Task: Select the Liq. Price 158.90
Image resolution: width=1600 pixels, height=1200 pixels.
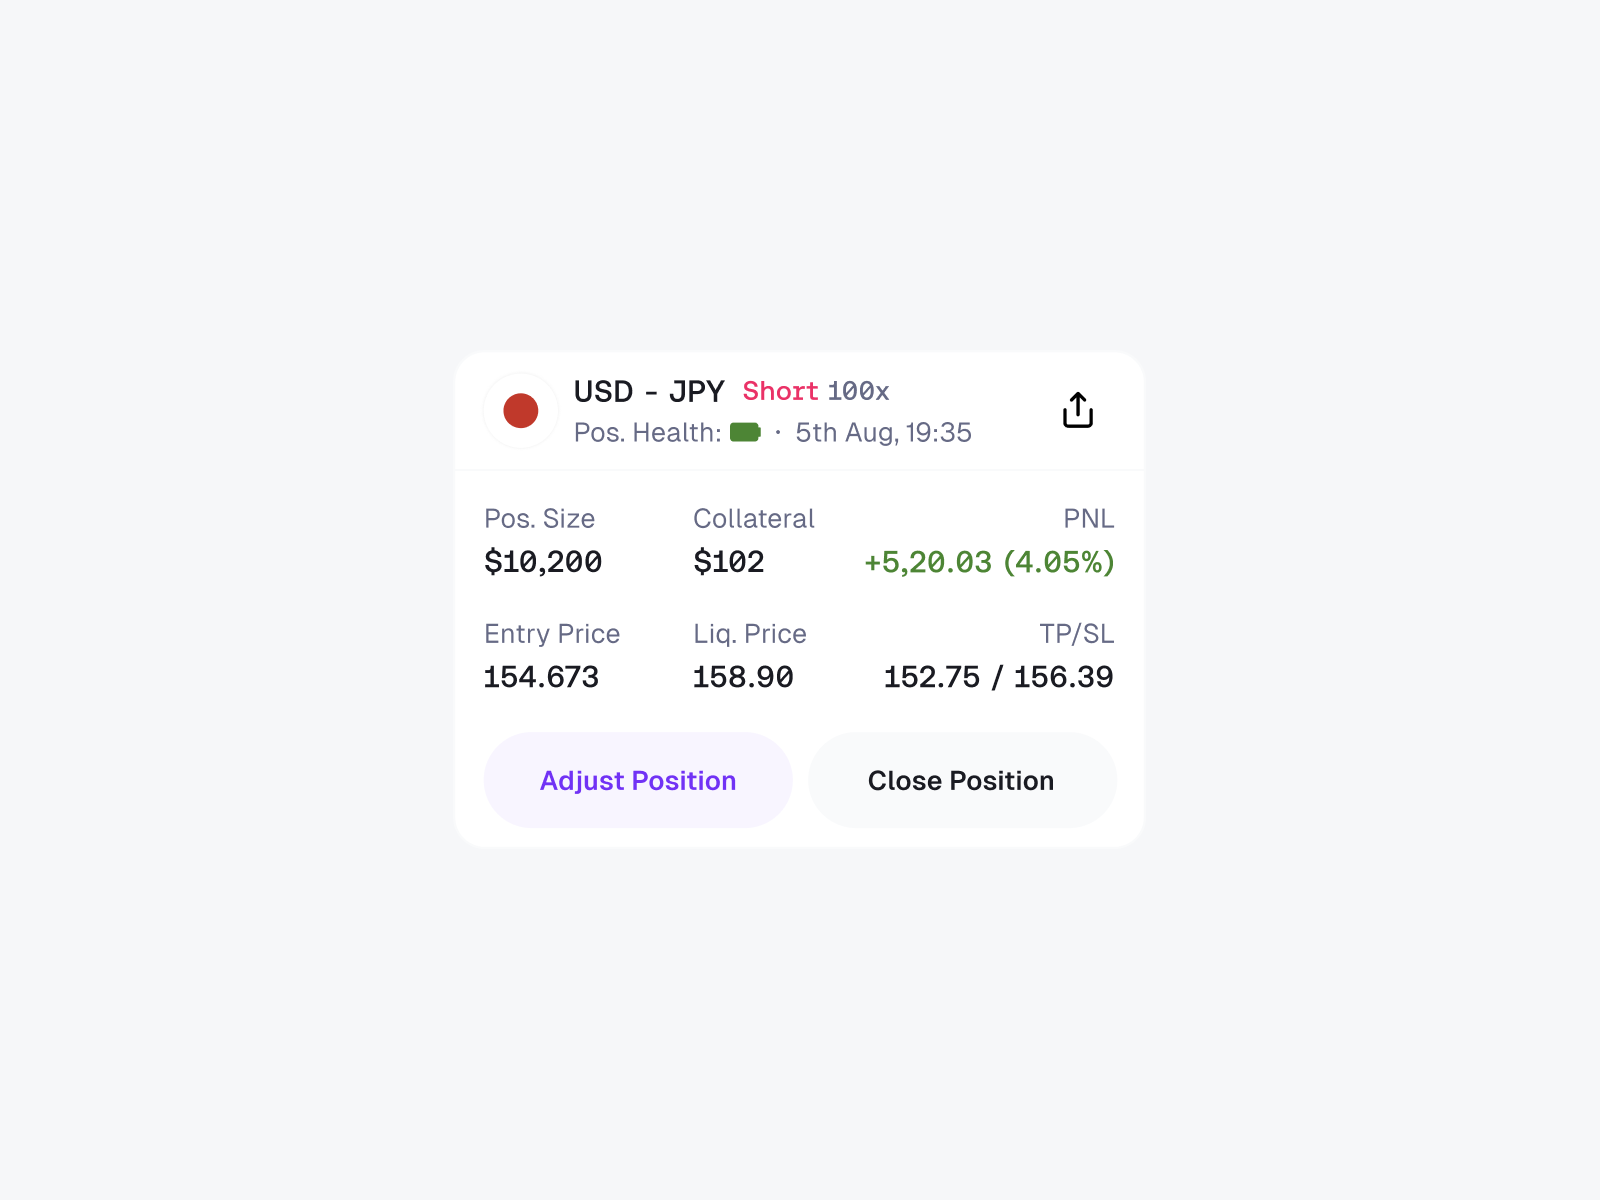Action: [742, 677]
